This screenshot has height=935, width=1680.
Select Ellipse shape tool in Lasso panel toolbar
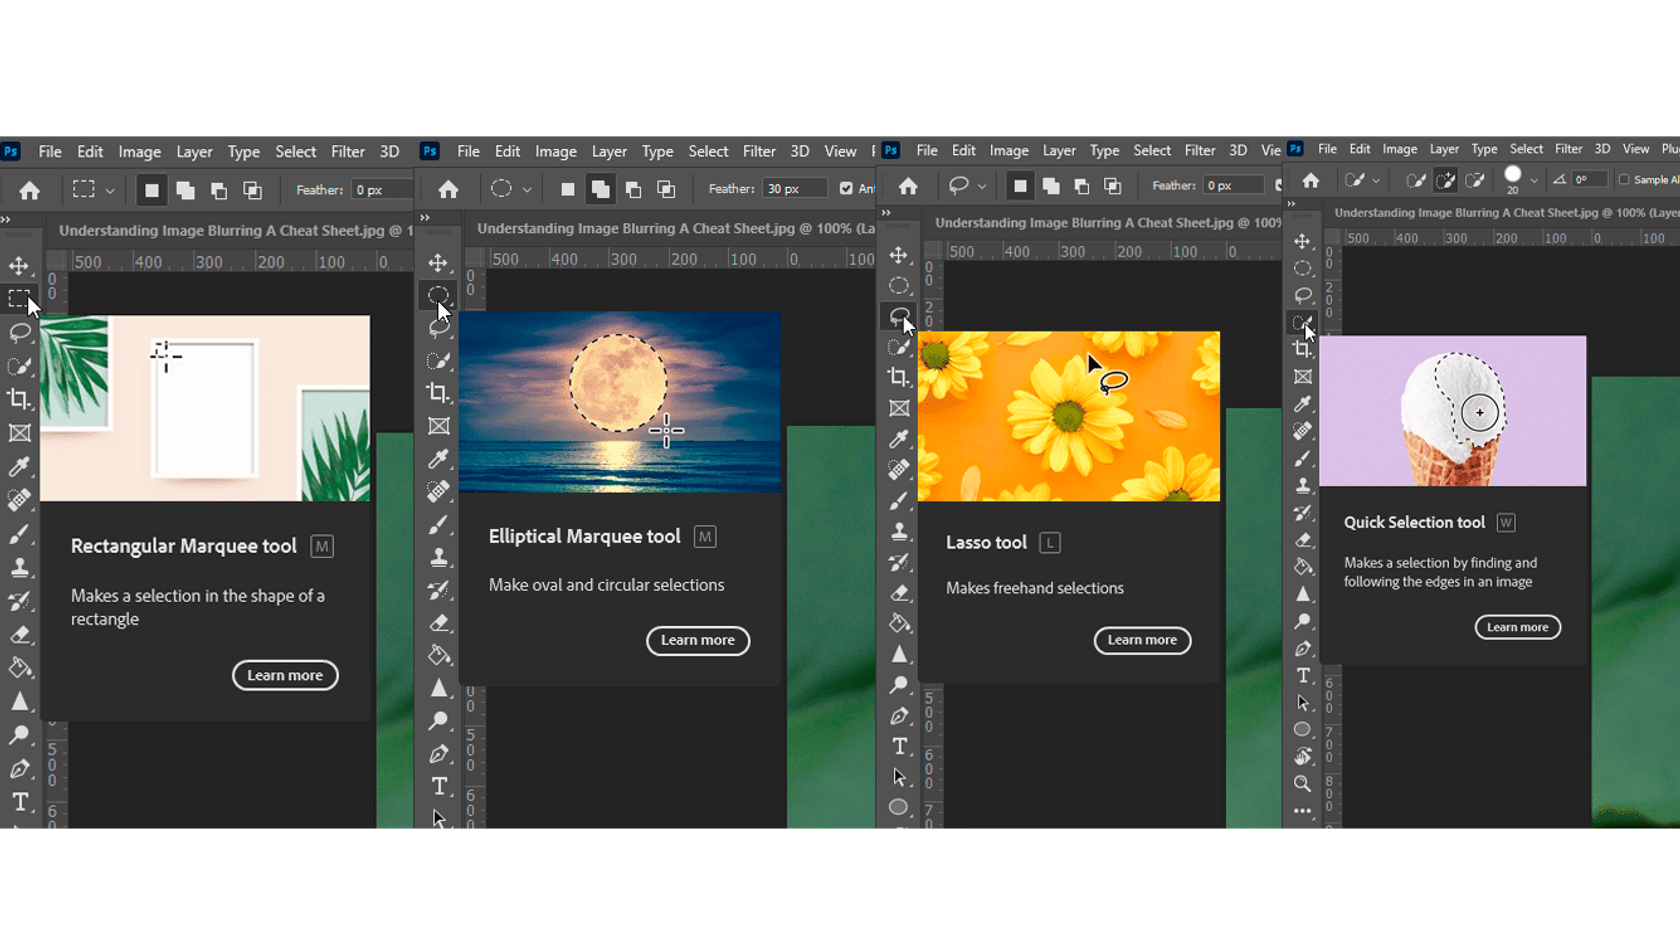[x=899, y=807]
